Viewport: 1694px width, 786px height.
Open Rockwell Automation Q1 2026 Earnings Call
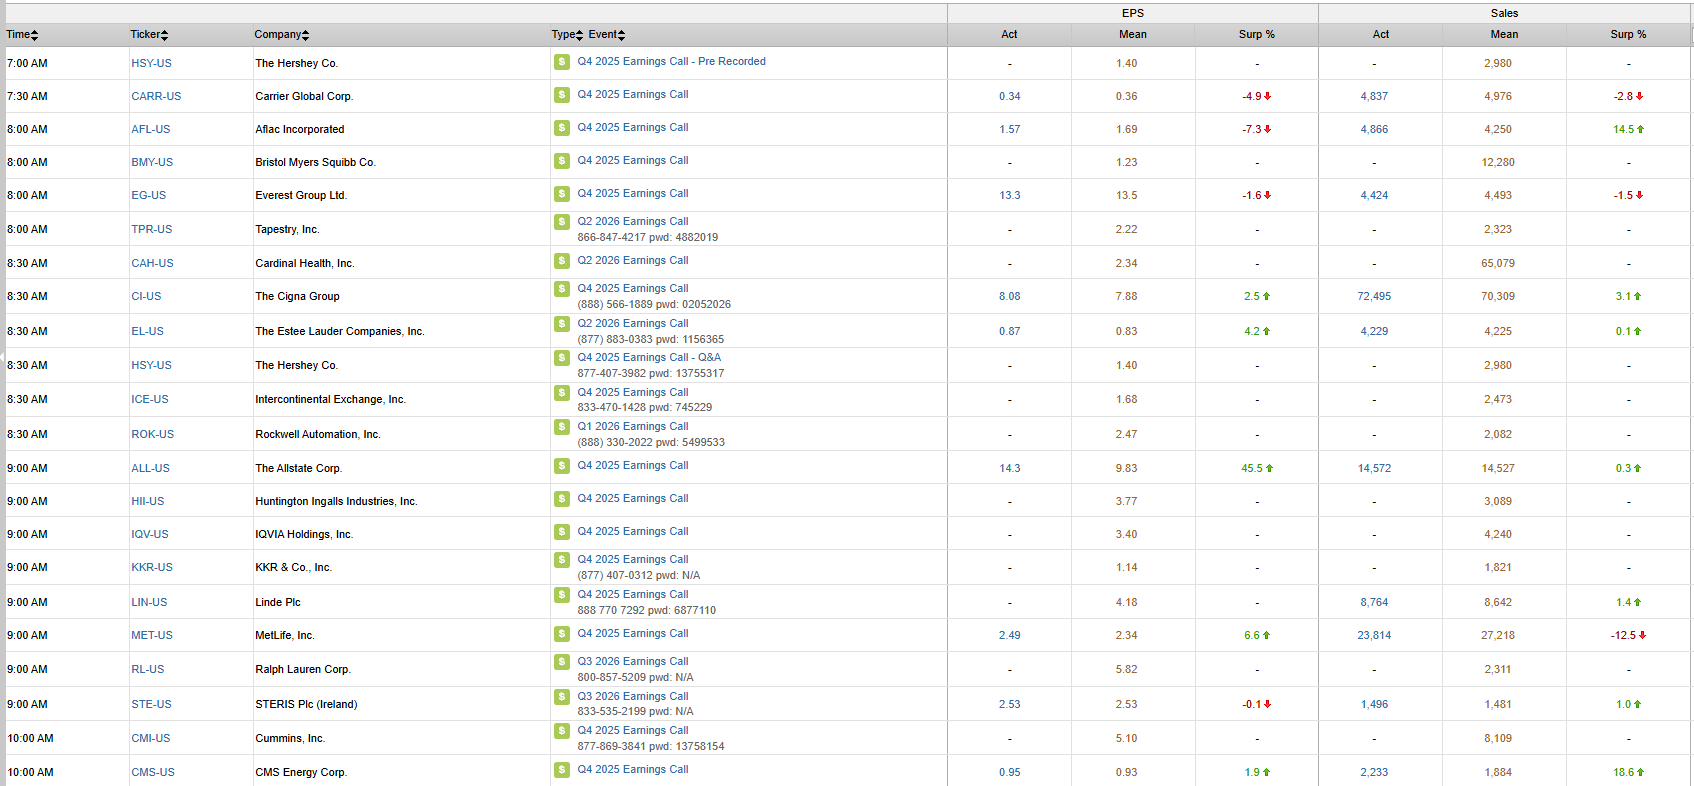[632, 426]
